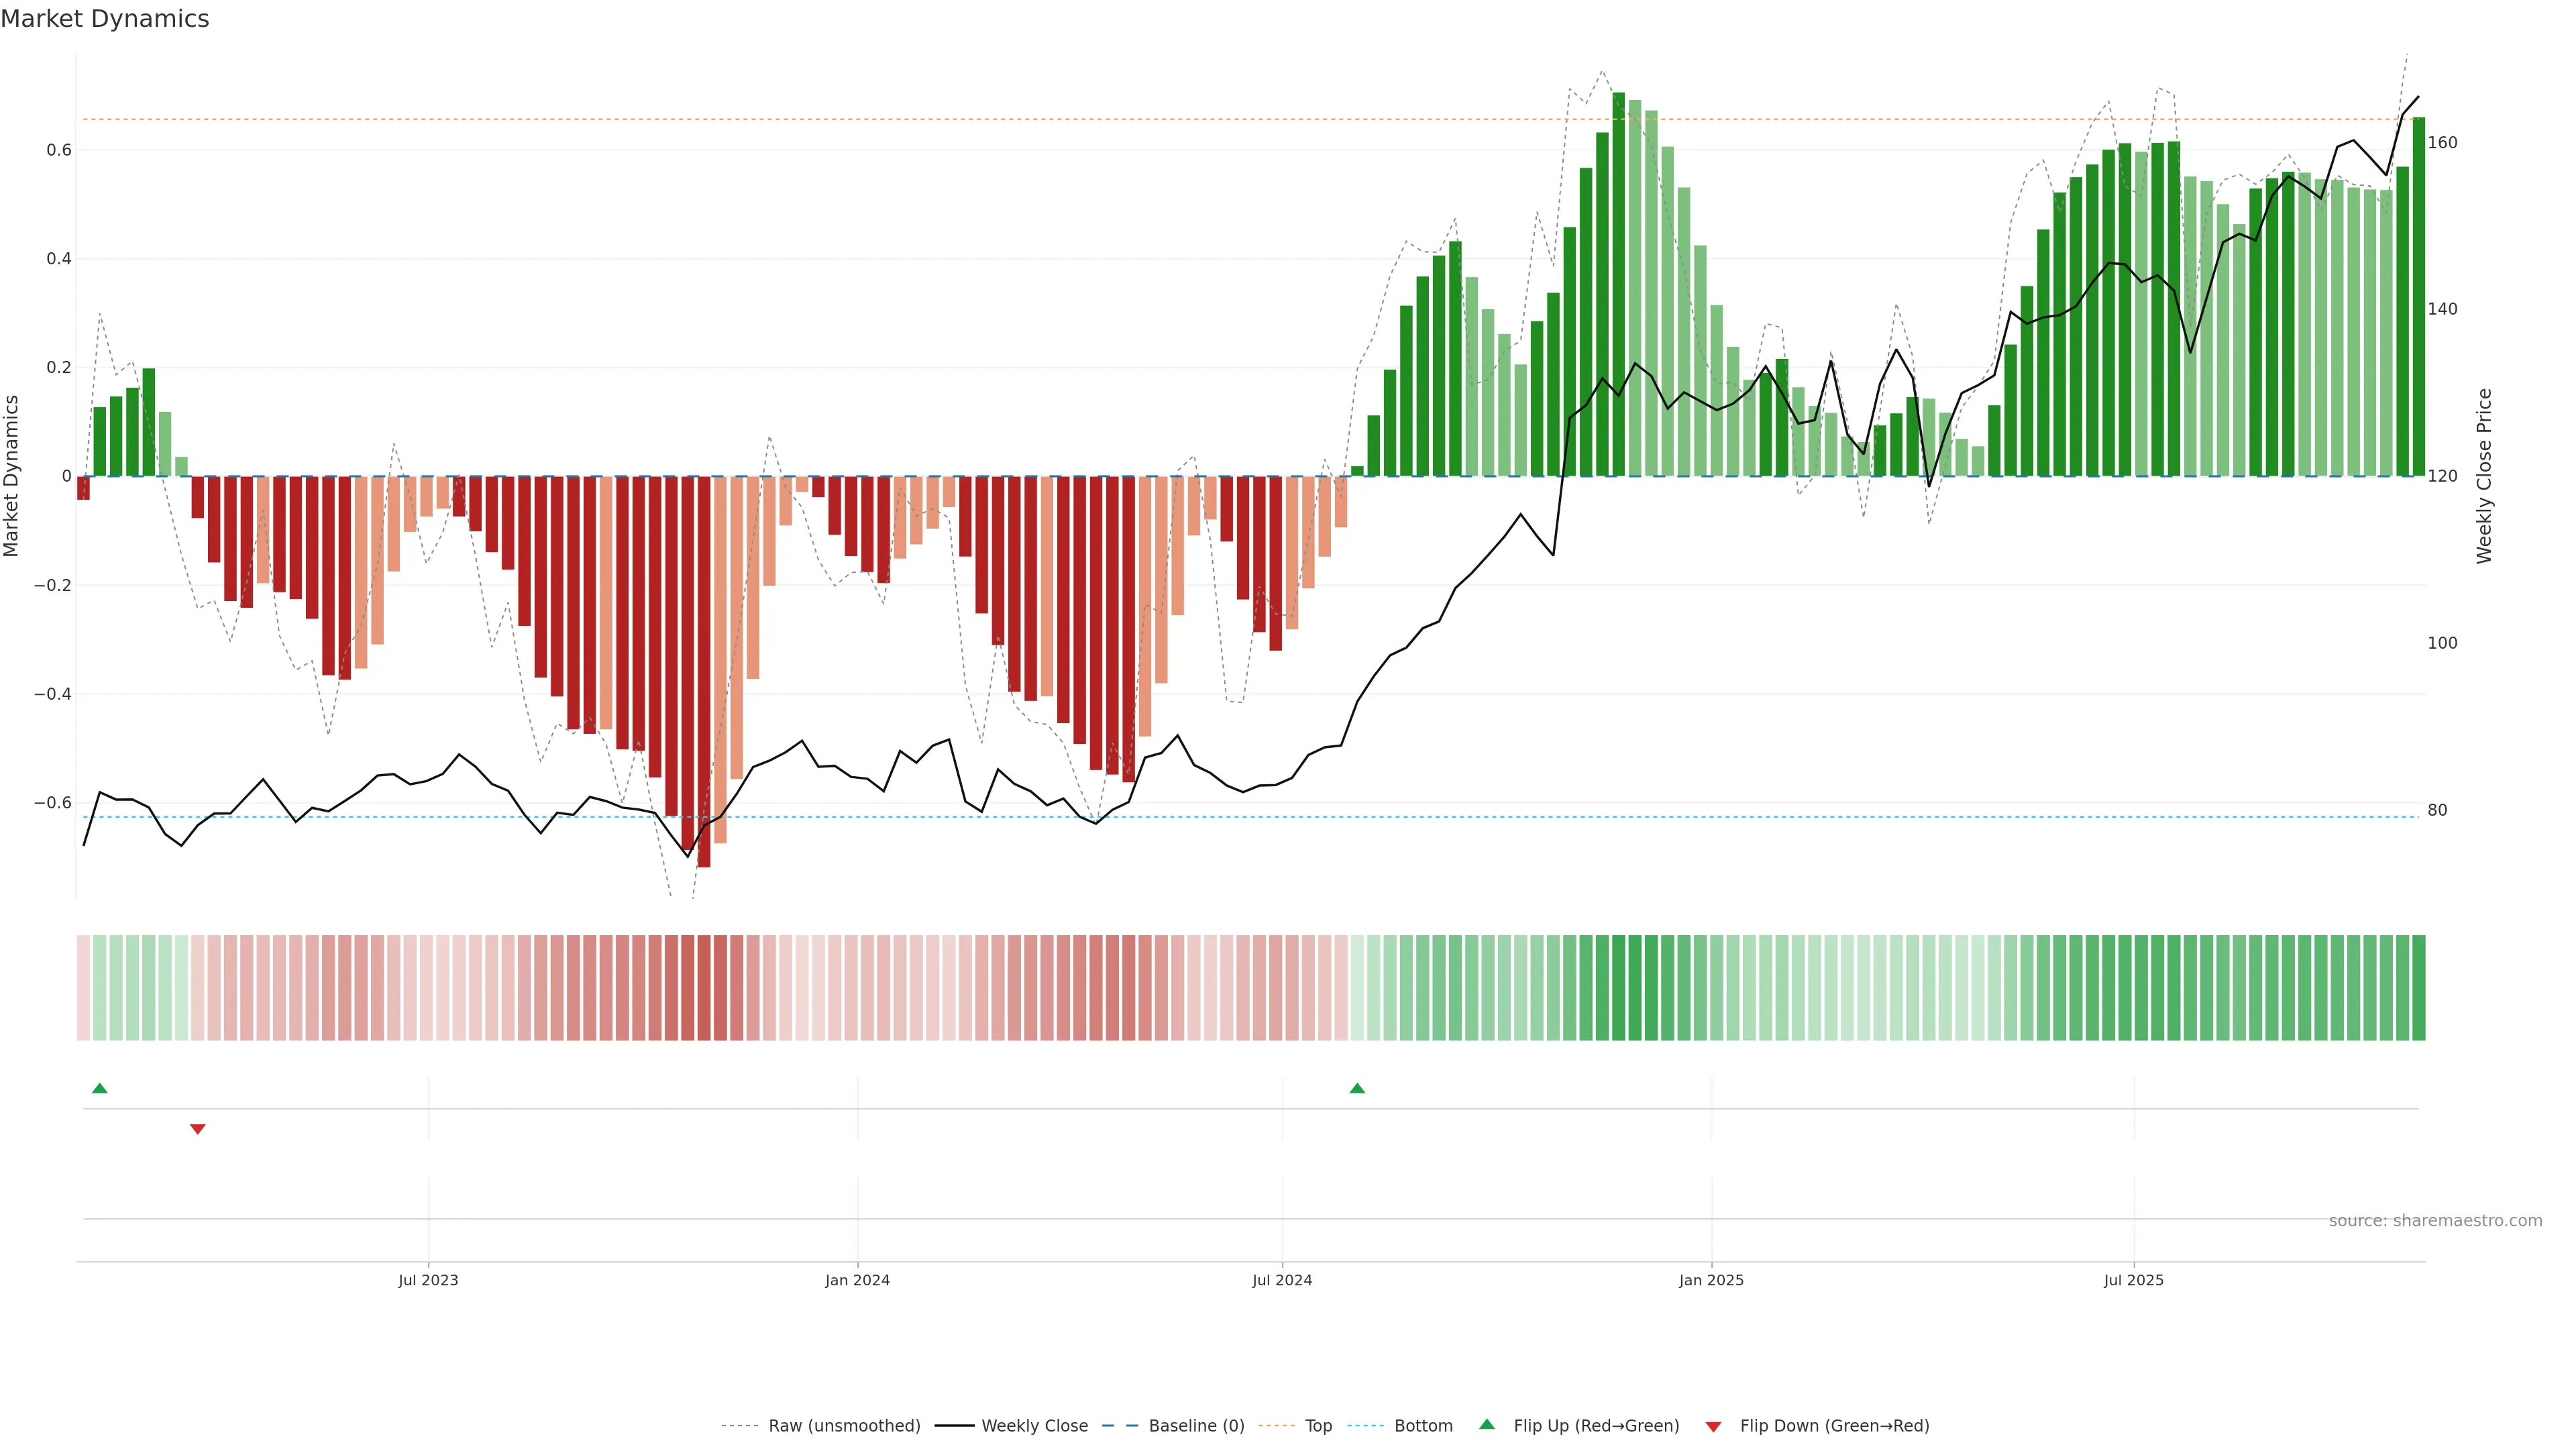
Task: Click the cyan dotted Bottom legend line icon
Action: point(1366,1425)
